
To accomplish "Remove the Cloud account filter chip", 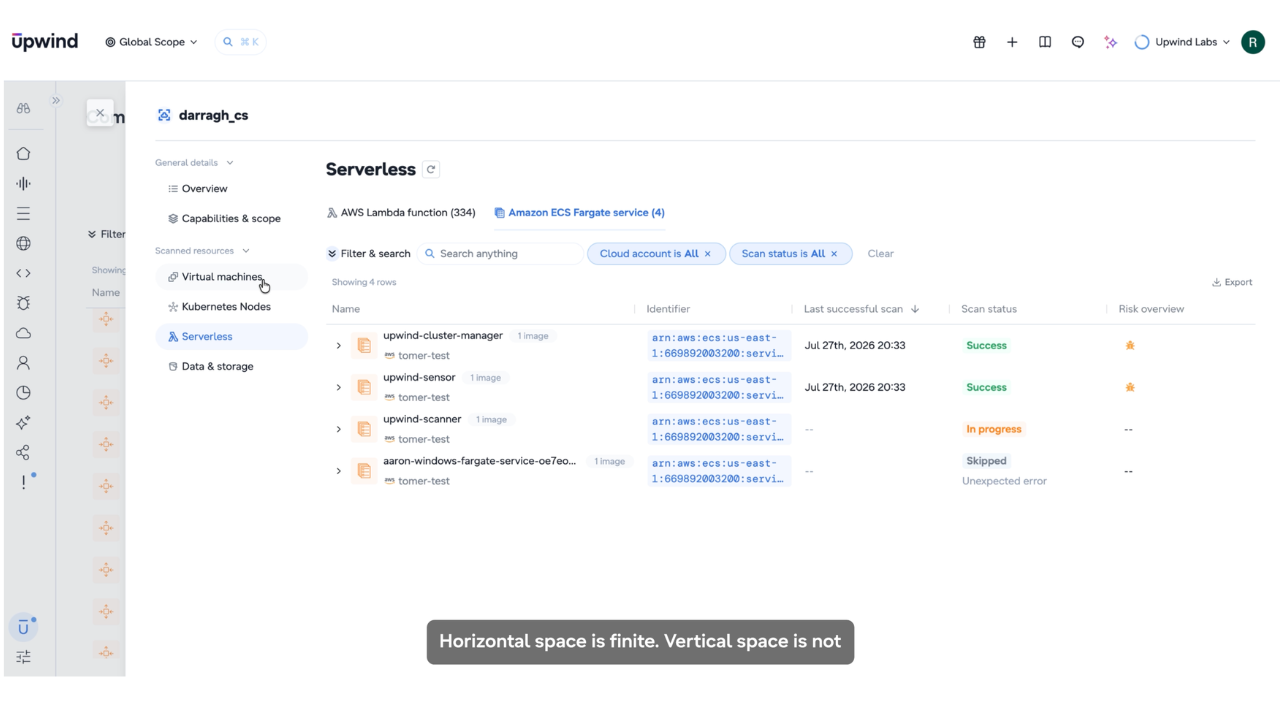I will pyautogui.click(x=708, y=254).
